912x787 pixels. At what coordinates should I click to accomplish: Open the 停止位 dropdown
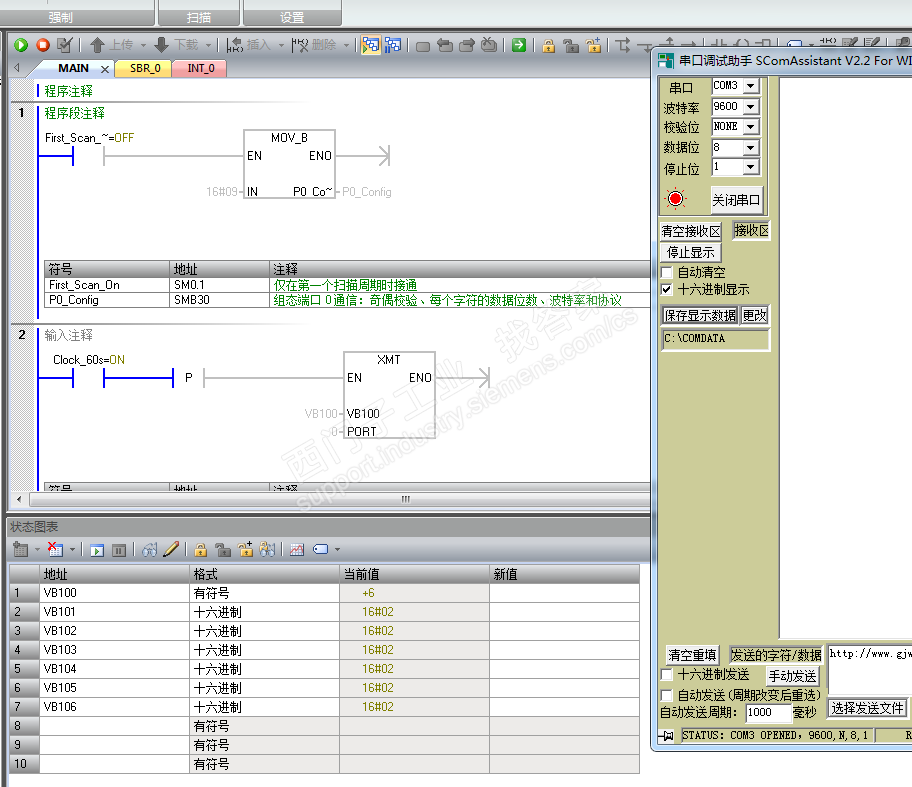(751, 168)
